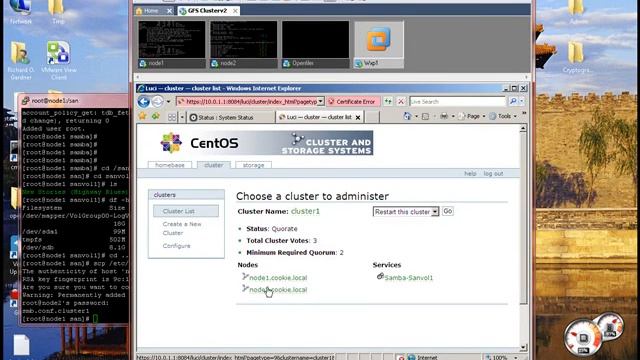Click the browser page vertical scrollbar
Image resolution: width=640 pixels, height=360 pixels.
point(523,238)
